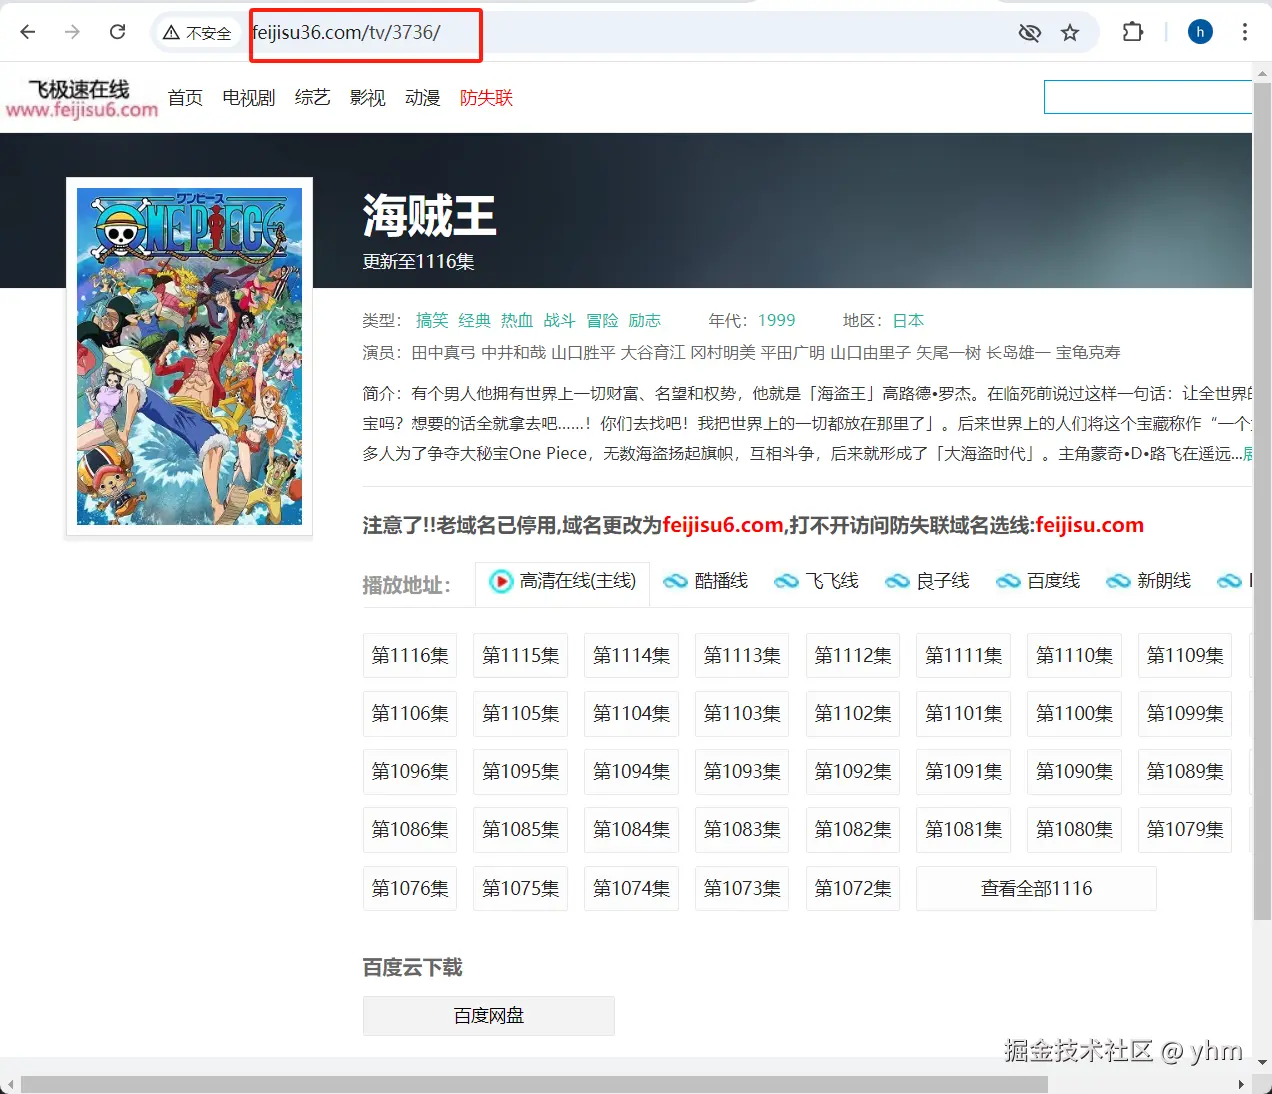Screen dimensions: 1272x1094
Task: Click the 日本 region link
Action: (x=908, y=320)
